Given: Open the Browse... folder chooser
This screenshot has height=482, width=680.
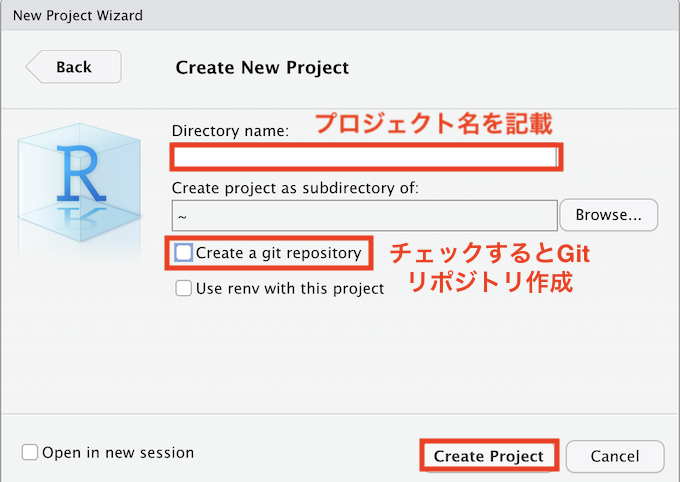Looking at the screenshot, I should point(608,215).
